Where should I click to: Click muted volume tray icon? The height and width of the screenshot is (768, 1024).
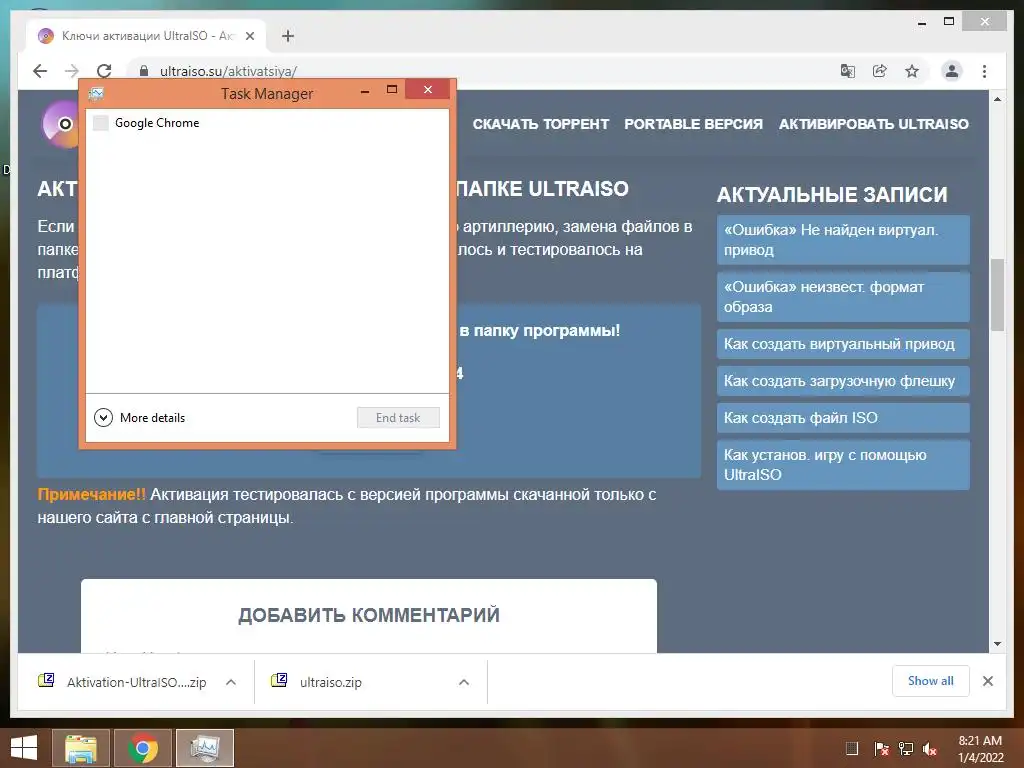(930, 749)
